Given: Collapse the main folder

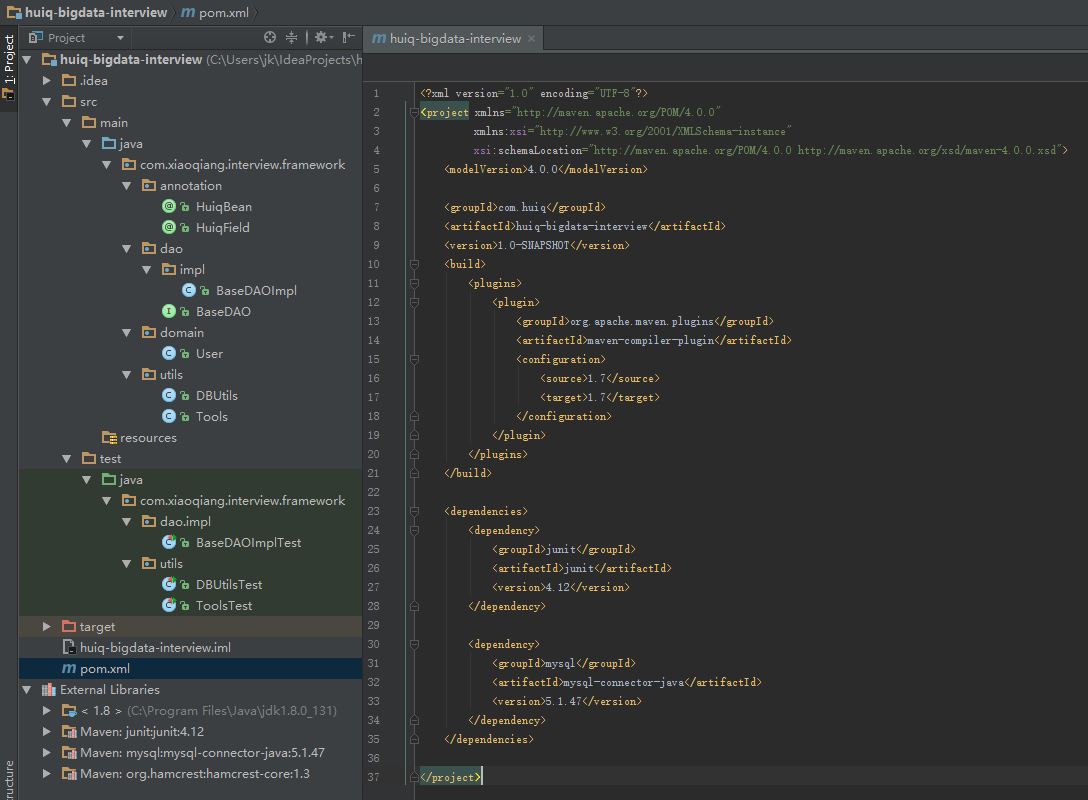Looking at the screenshot, I should (x=67, y=123).
